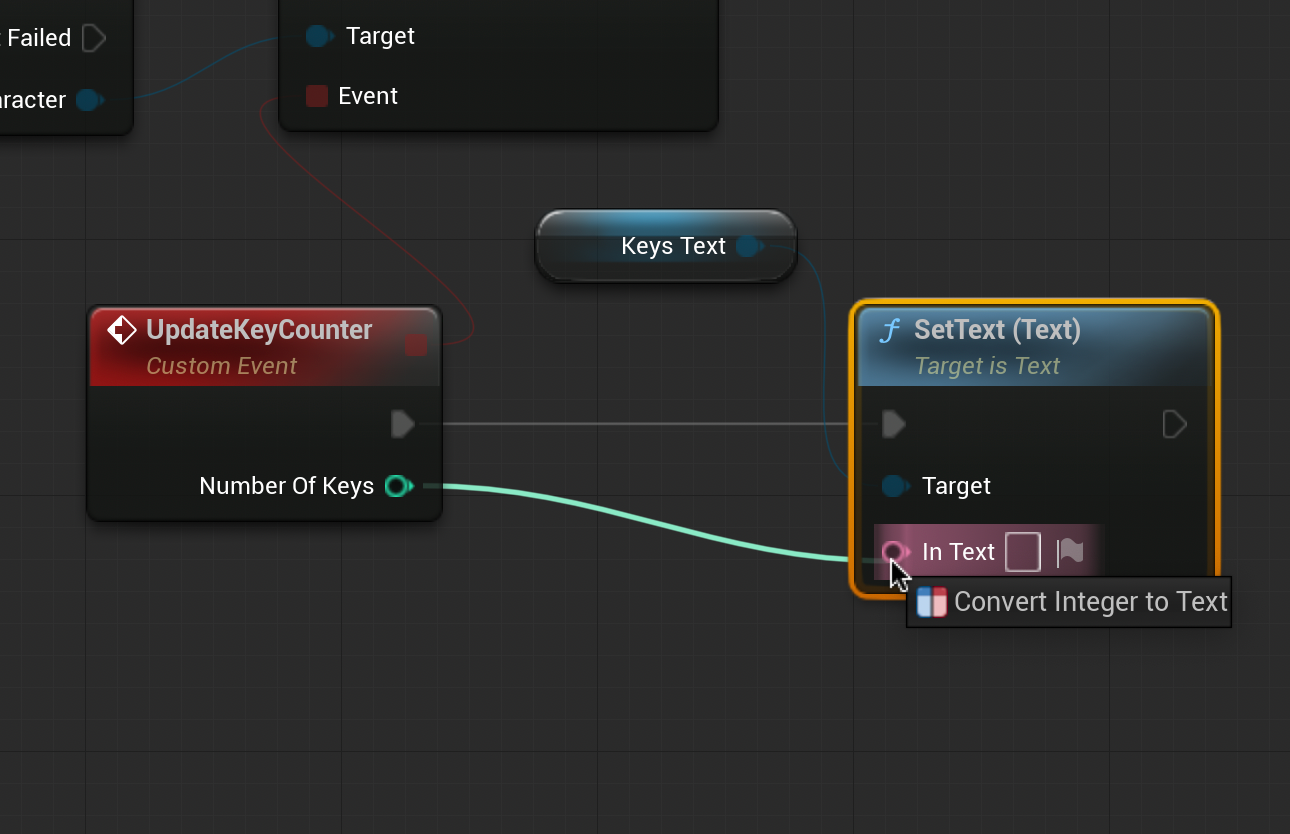Click the red delegate pin on UpdateKeyCounter header
This screenshot has height=834, width=1290.
[417, 345]
